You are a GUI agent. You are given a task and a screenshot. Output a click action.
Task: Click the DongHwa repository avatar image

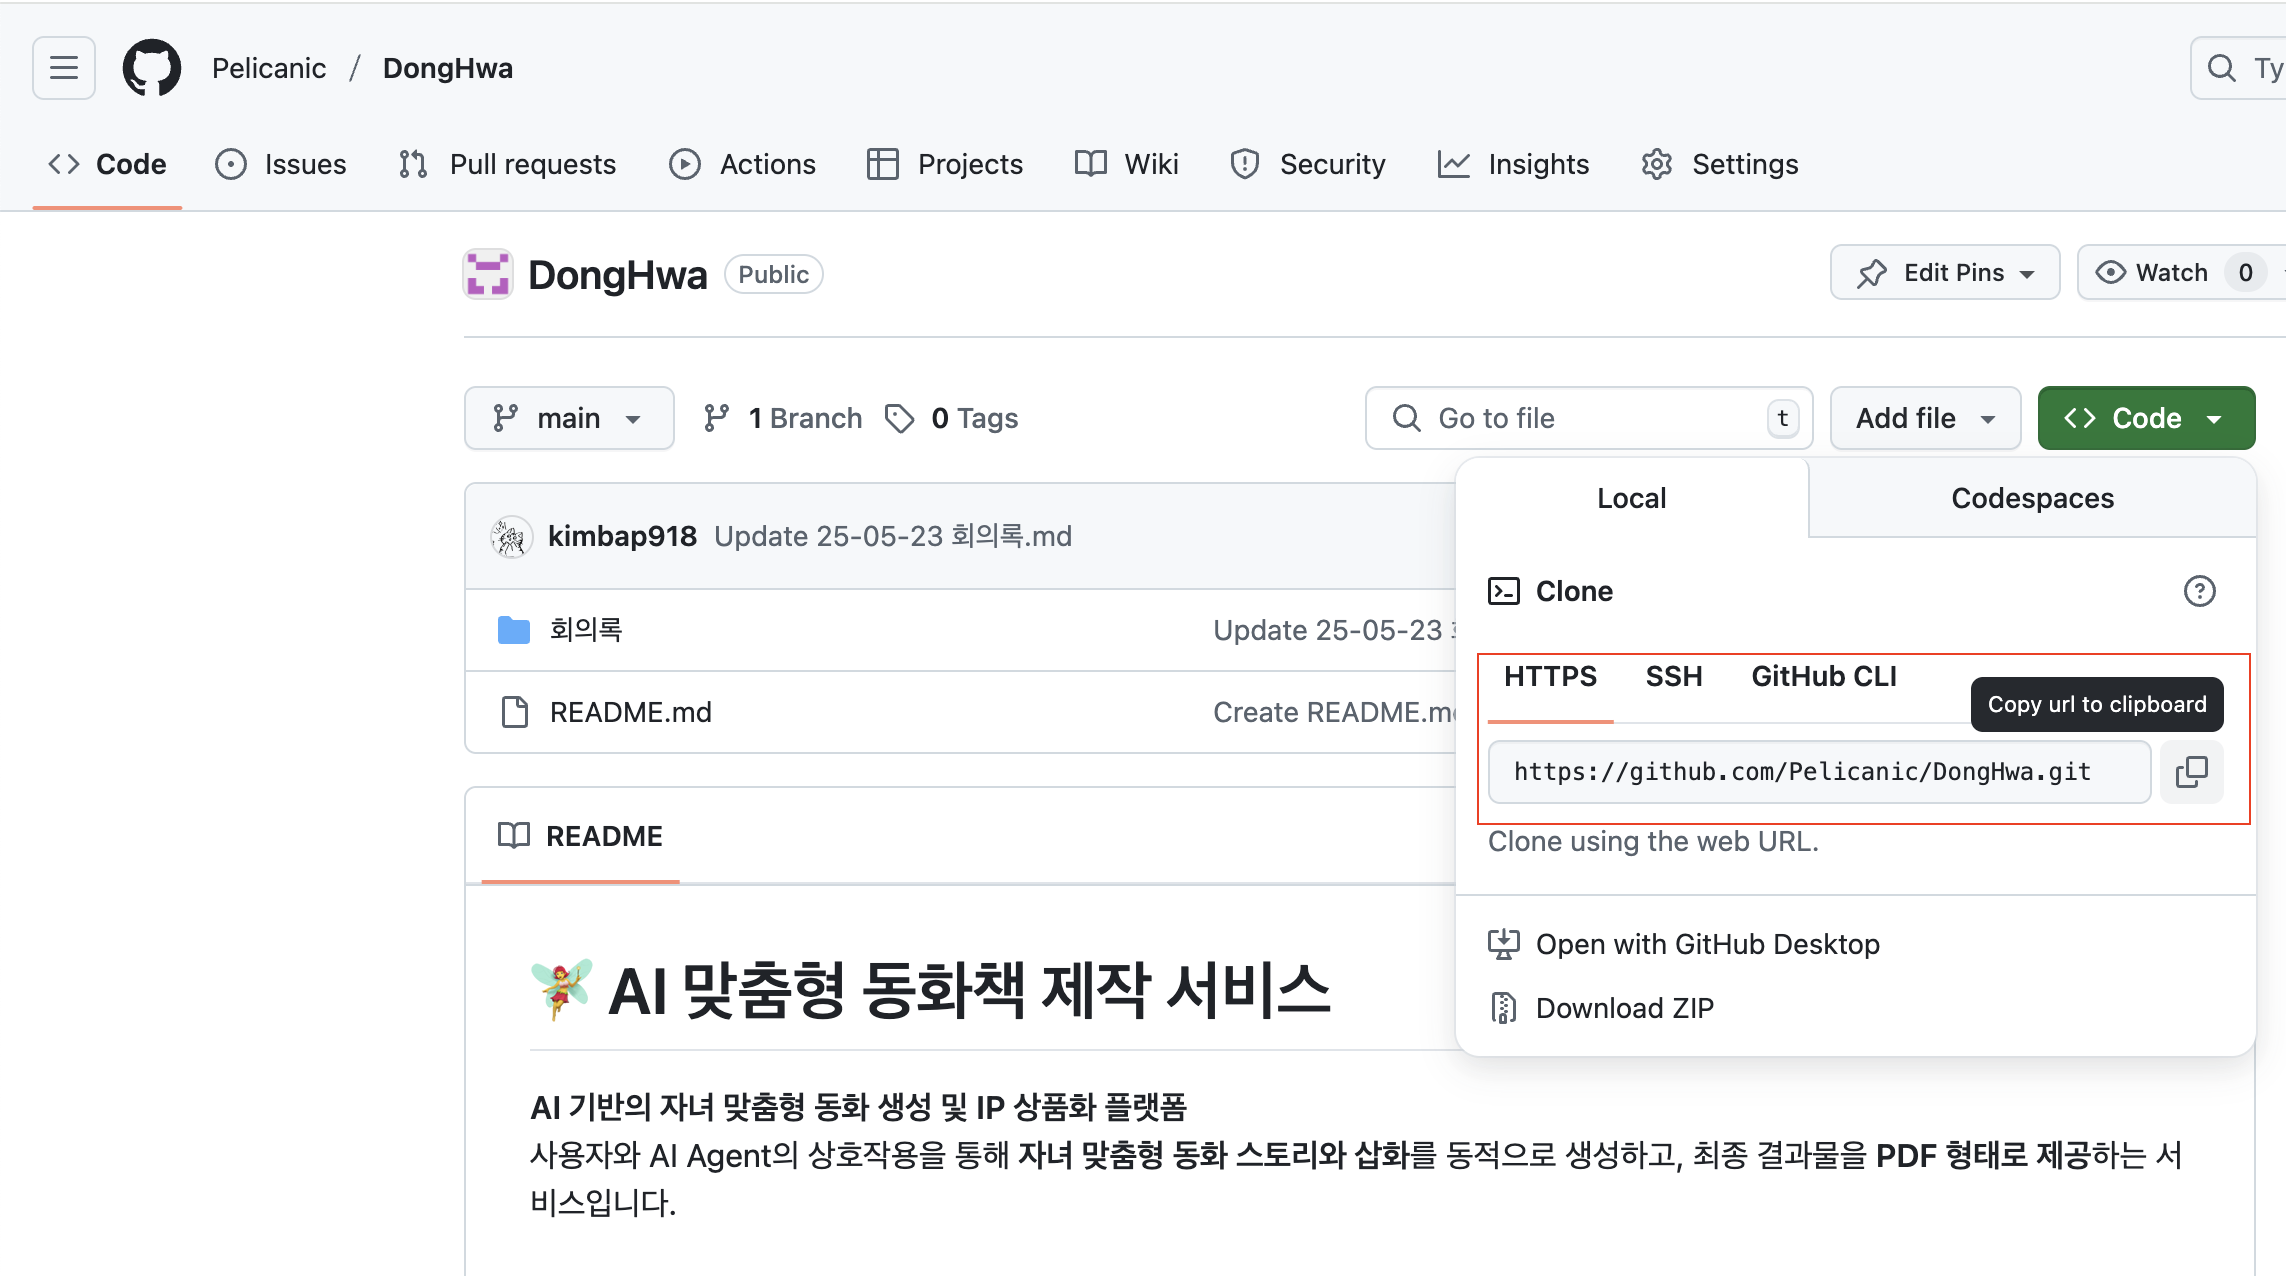pos(488,274)
